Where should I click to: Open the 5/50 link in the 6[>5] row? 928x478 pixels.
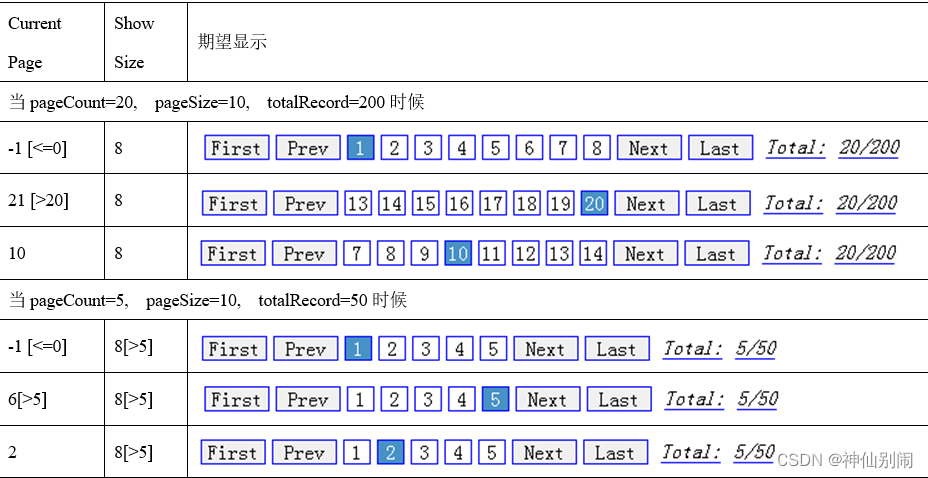tap(758, 399)
